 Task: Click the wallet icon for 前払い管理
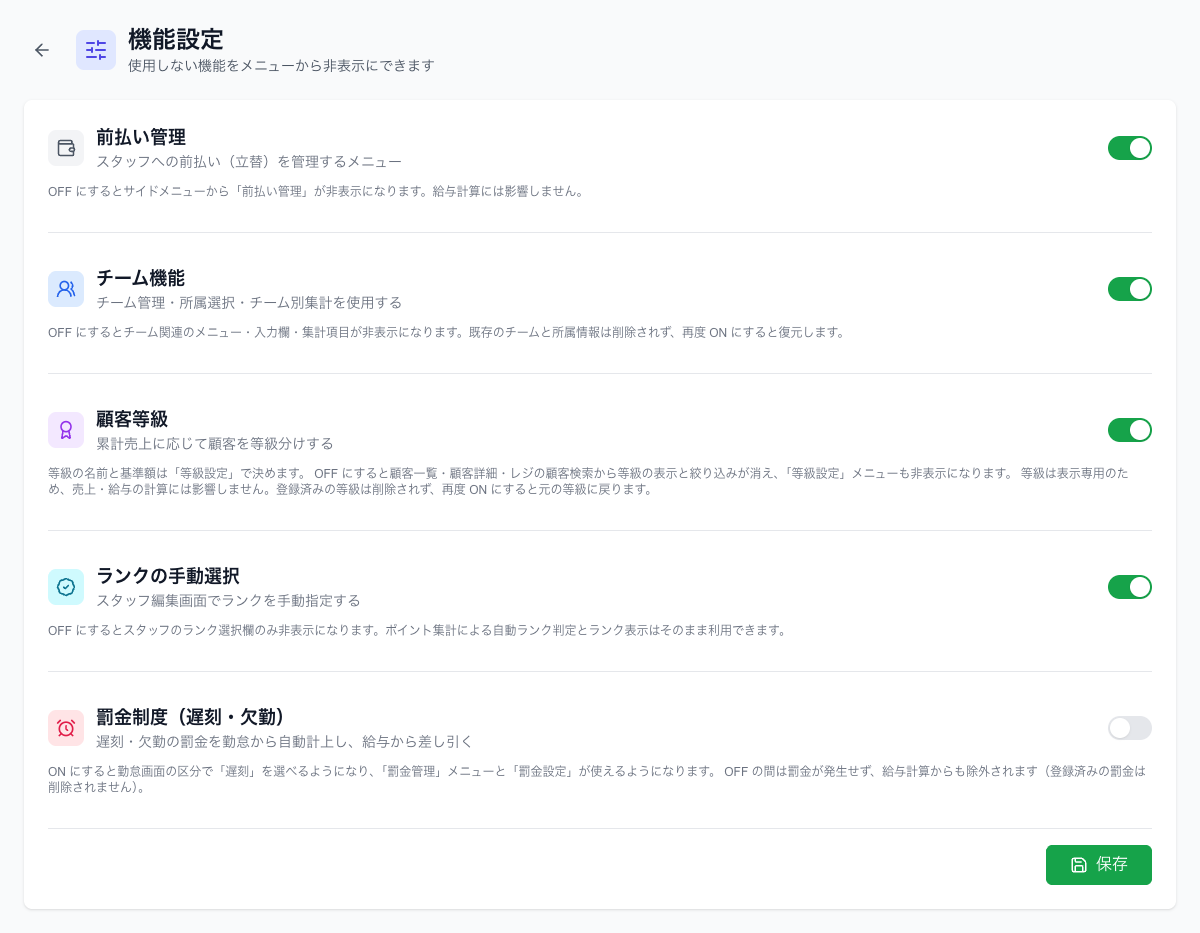pyautogui.click(x=66, y=148)
